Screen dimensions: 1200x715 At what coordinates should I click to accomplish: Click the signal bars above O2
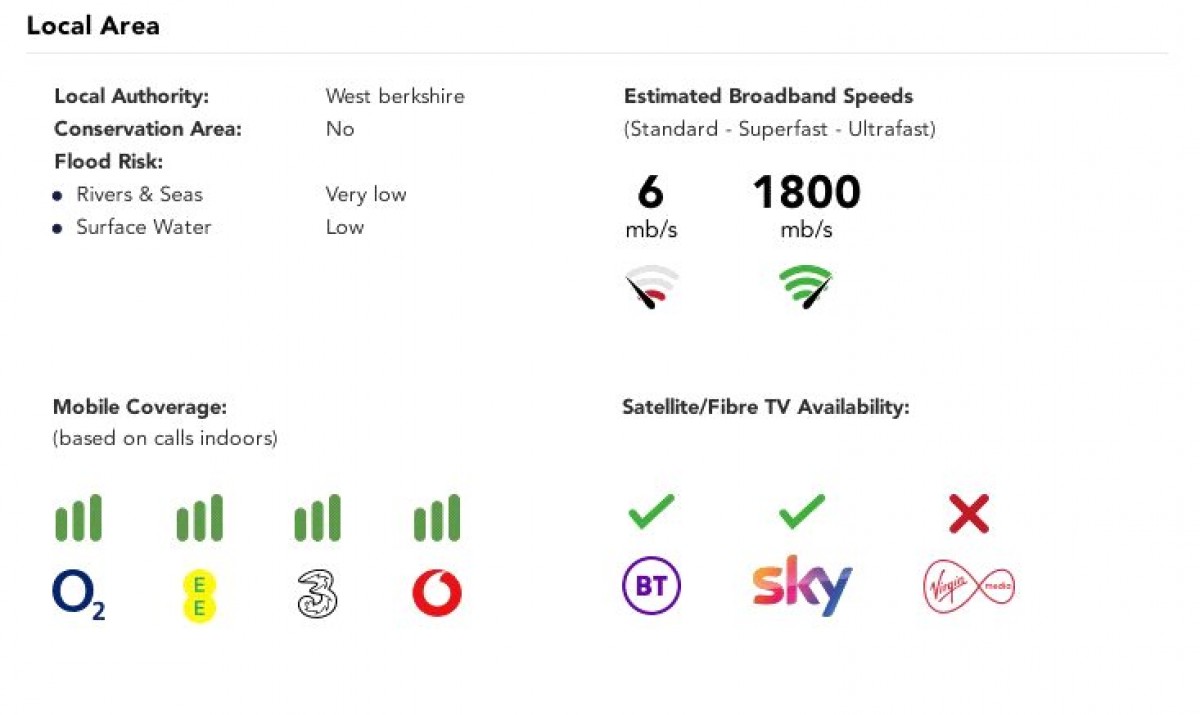(78, 518)
